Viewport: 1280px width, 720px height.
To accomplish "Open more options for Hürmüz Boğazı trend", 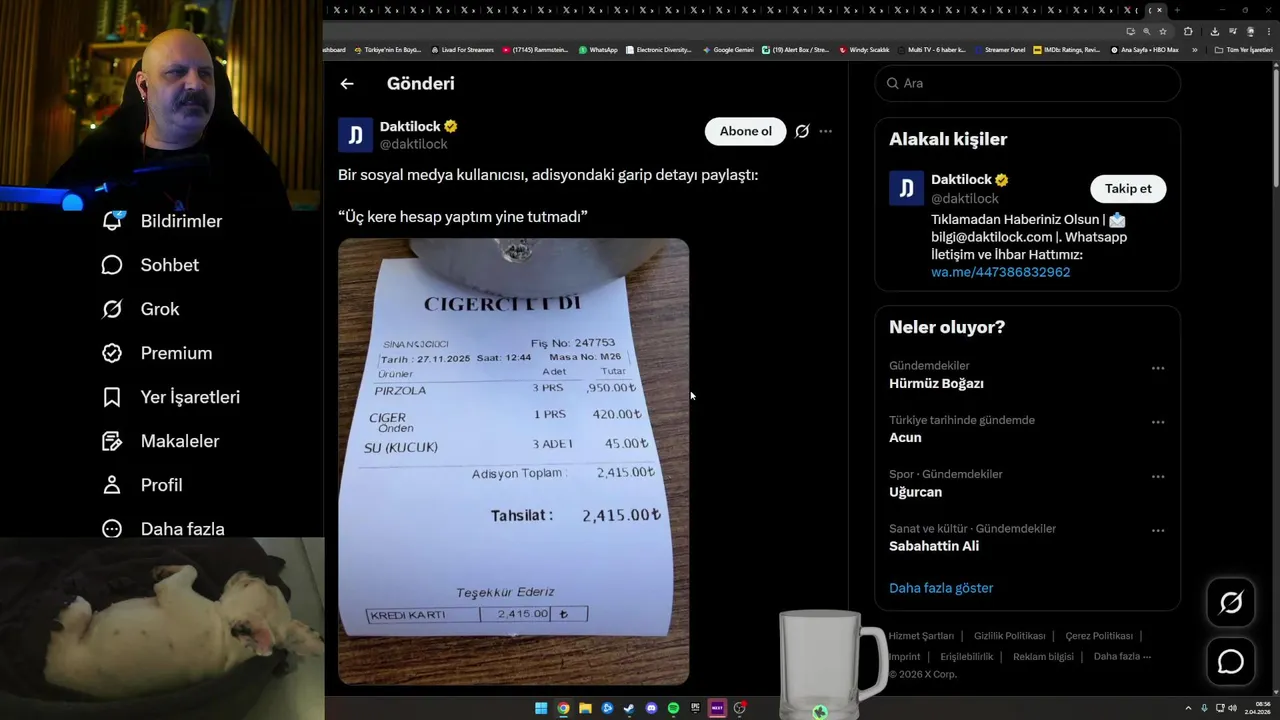I will 1158,368.
